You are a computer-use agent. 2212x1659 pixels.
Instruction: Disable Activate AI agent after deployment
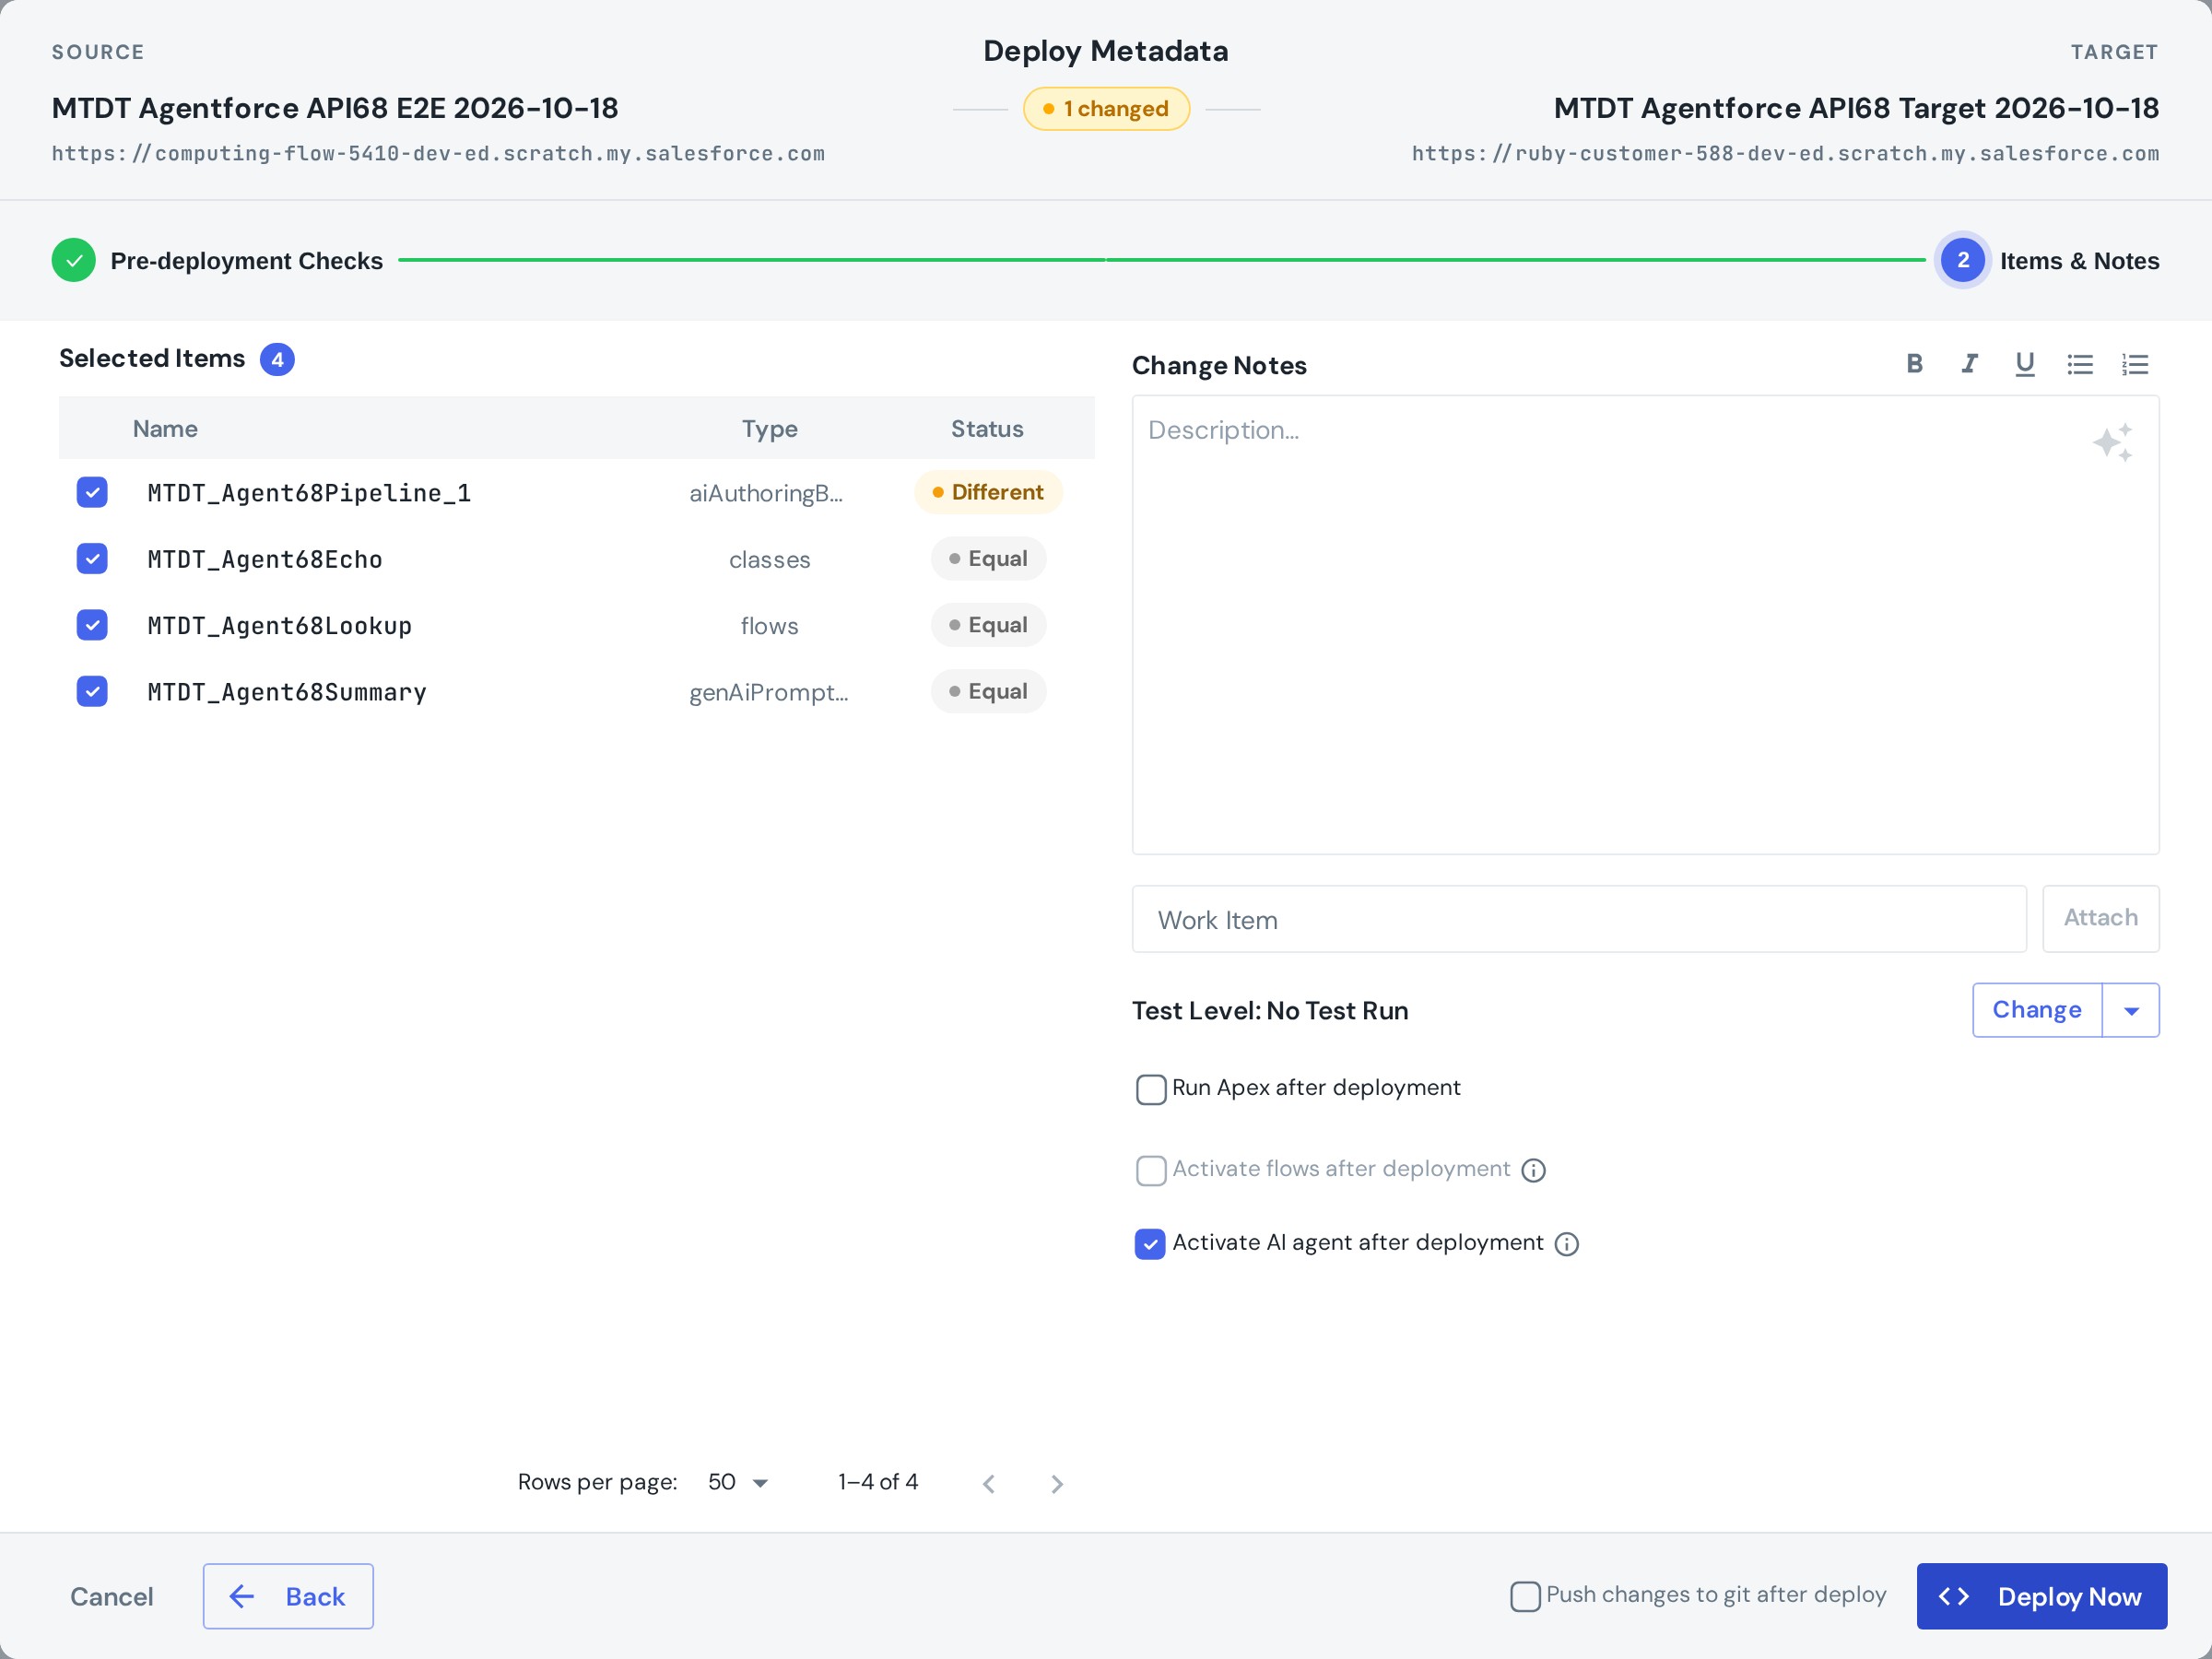tap(1150, 1244)
